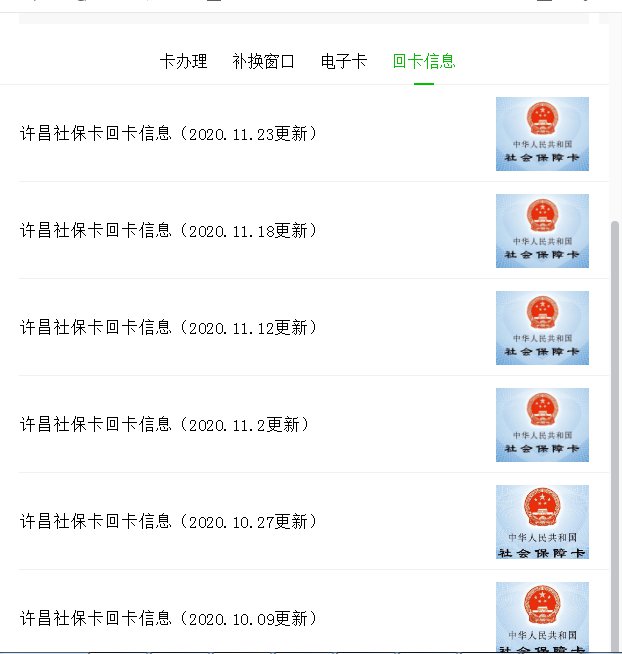Open the 2020.11.23 回卡信息 article title
The height and width of the screenshot is (654, 622).
[x=169, y=134]
